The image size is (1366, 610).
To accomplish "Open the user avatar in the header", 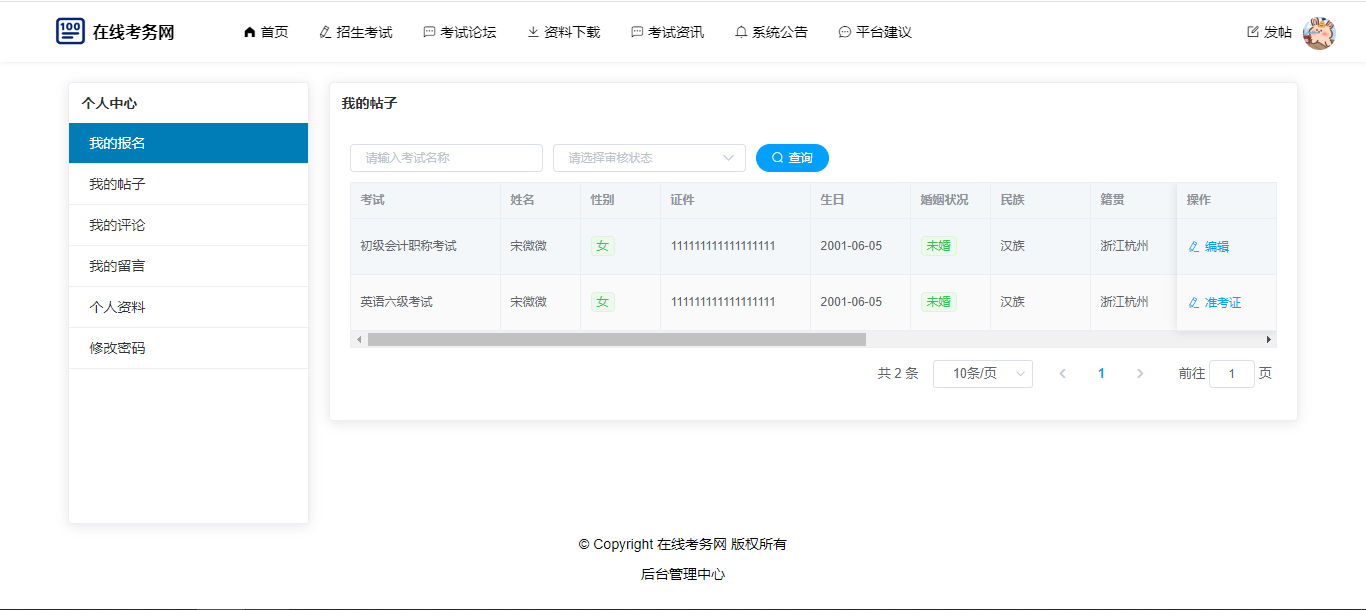I will click(1319, 33).
